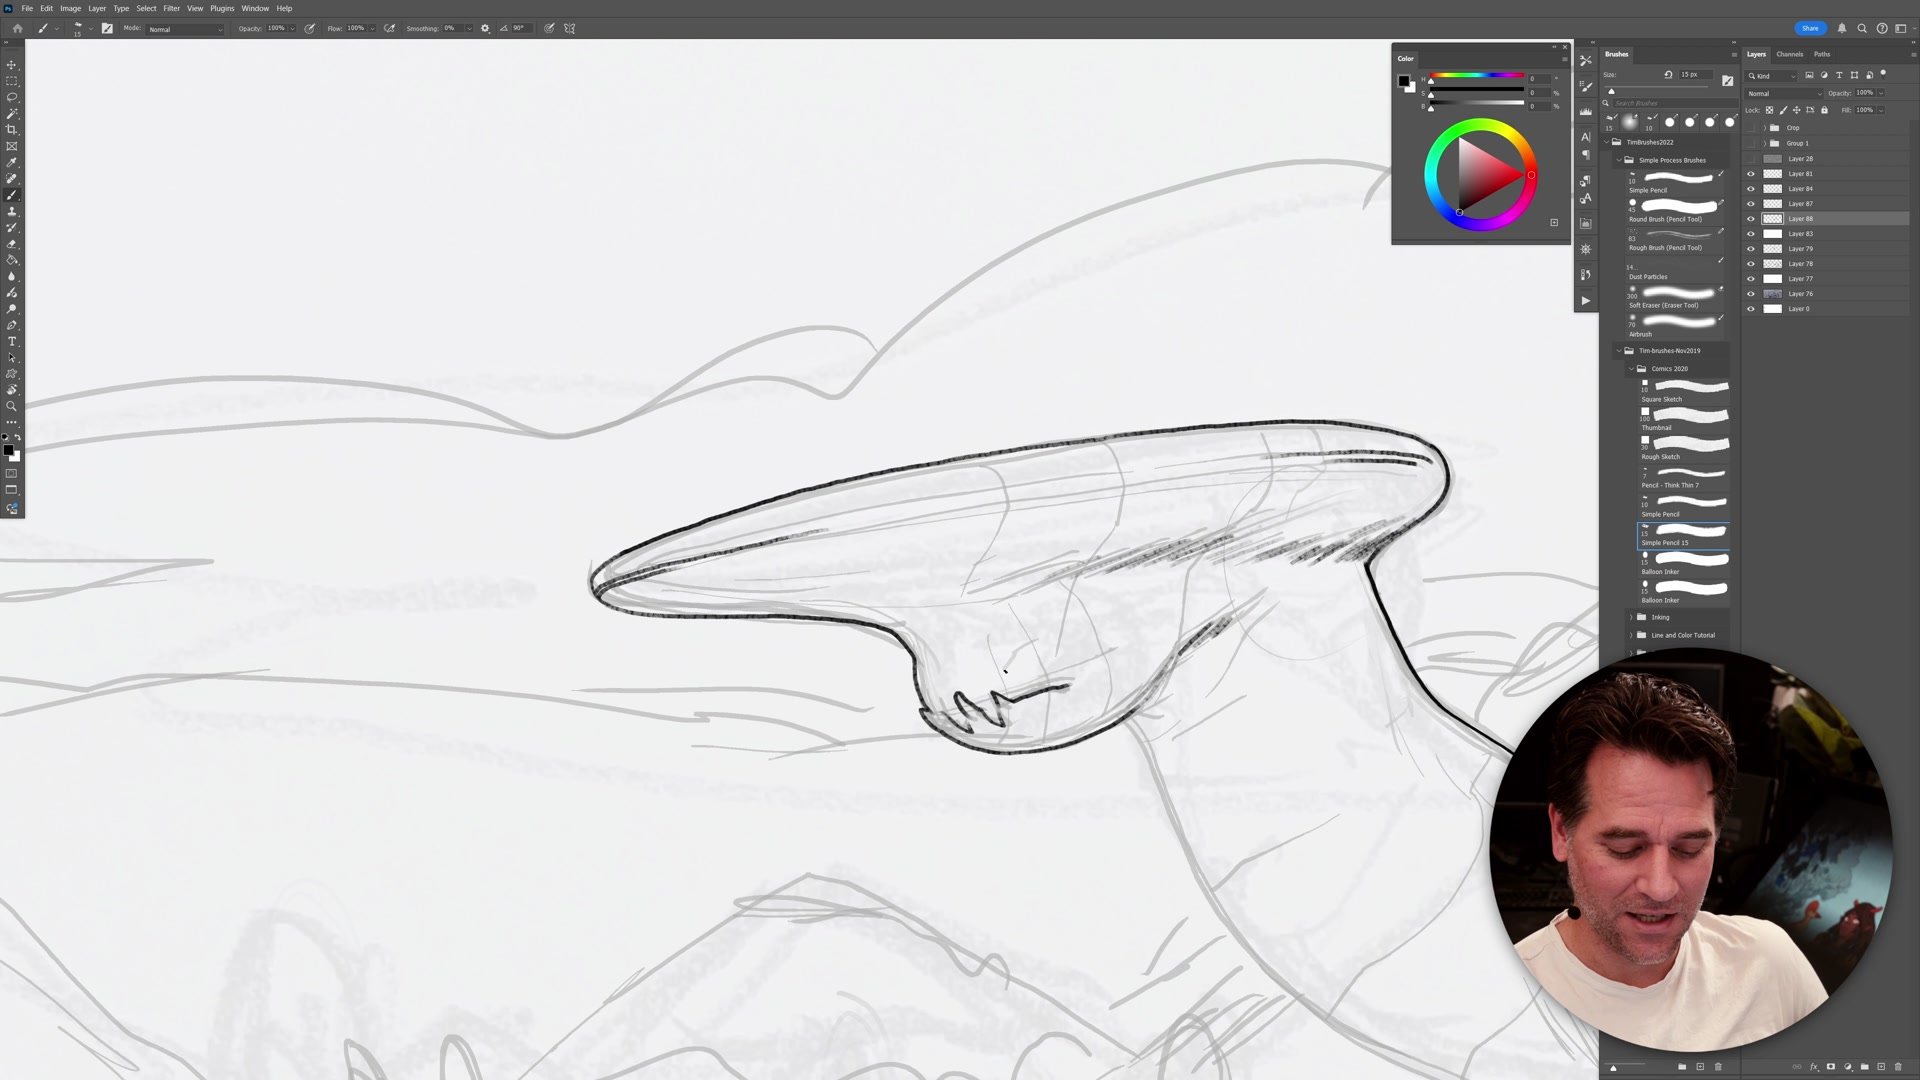Screen dimensions: 1920x1080
Task: Switch to the Channels tab
Action: coord(1790,54)
